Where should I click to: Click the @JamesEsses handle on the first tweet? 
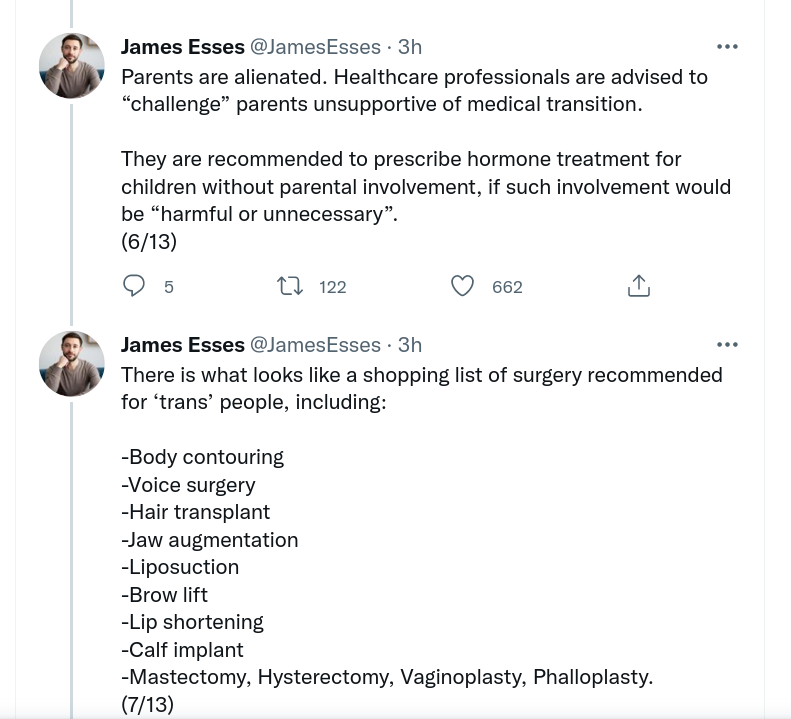point(315,47)
